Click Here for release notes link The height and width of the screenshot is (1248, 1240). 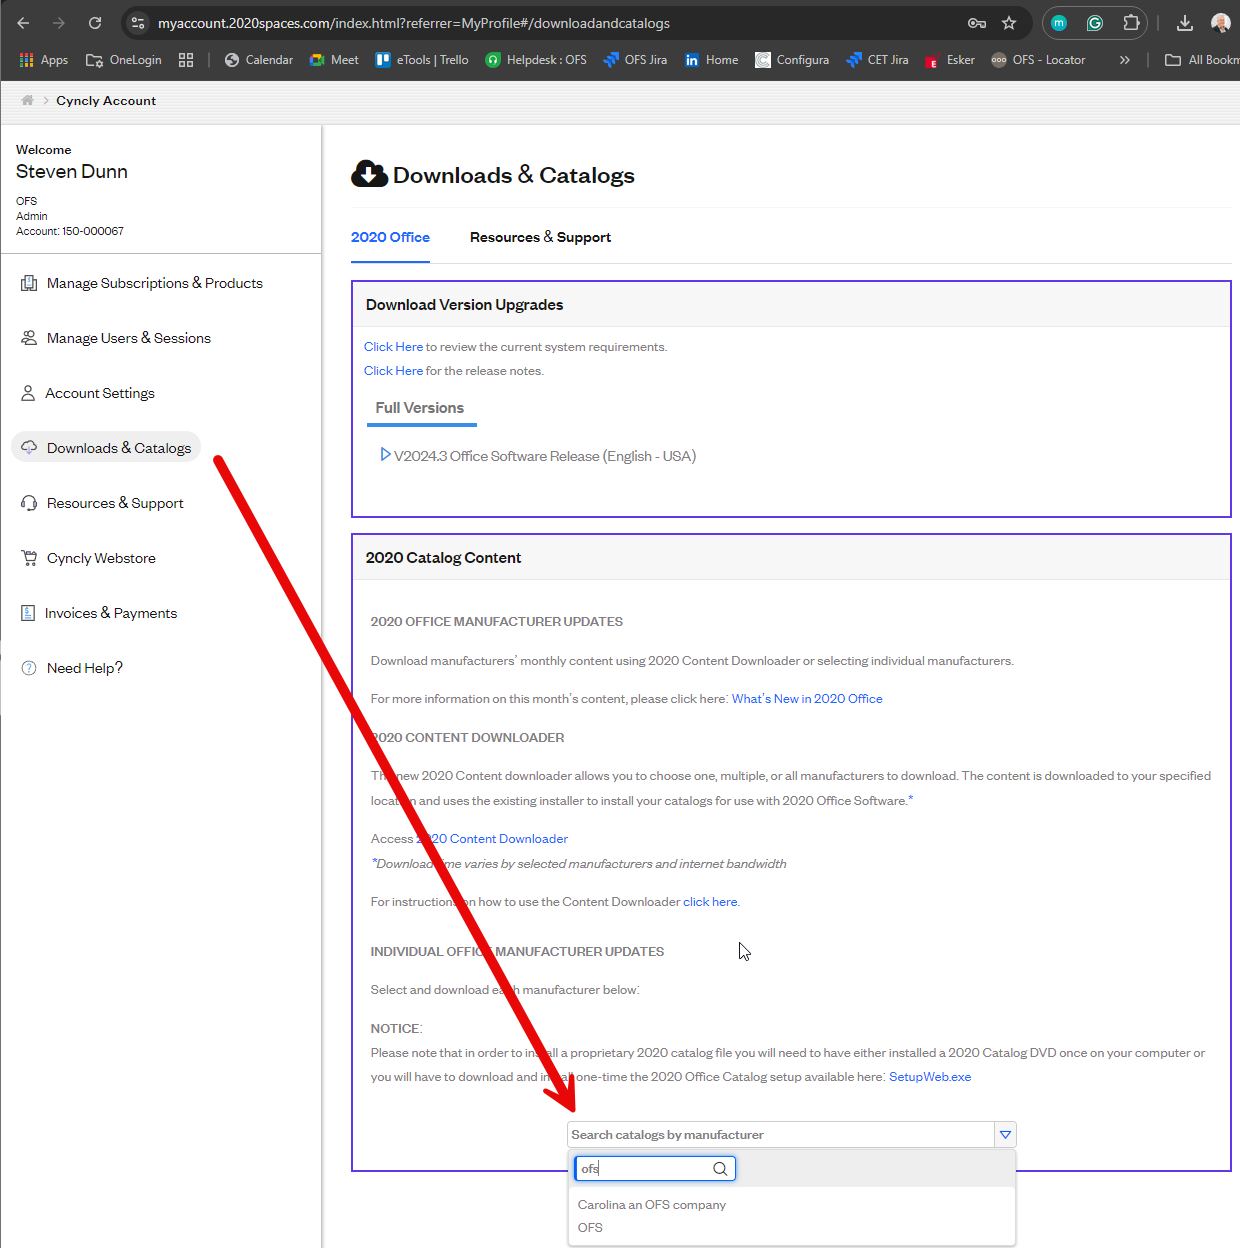pos(393,371)
